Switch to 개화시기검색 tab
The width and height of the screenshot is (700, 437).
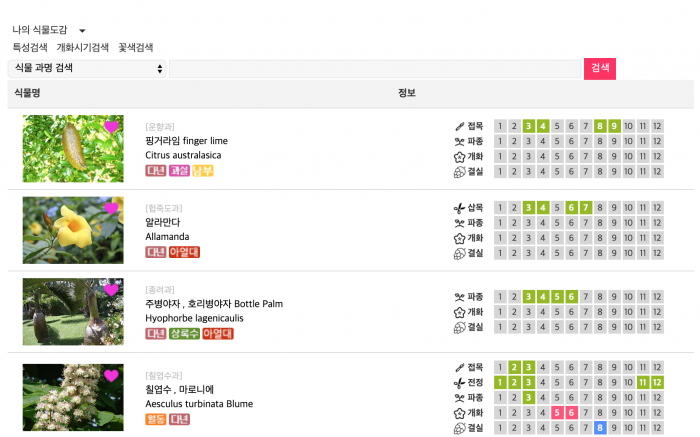tap(83, 47)
